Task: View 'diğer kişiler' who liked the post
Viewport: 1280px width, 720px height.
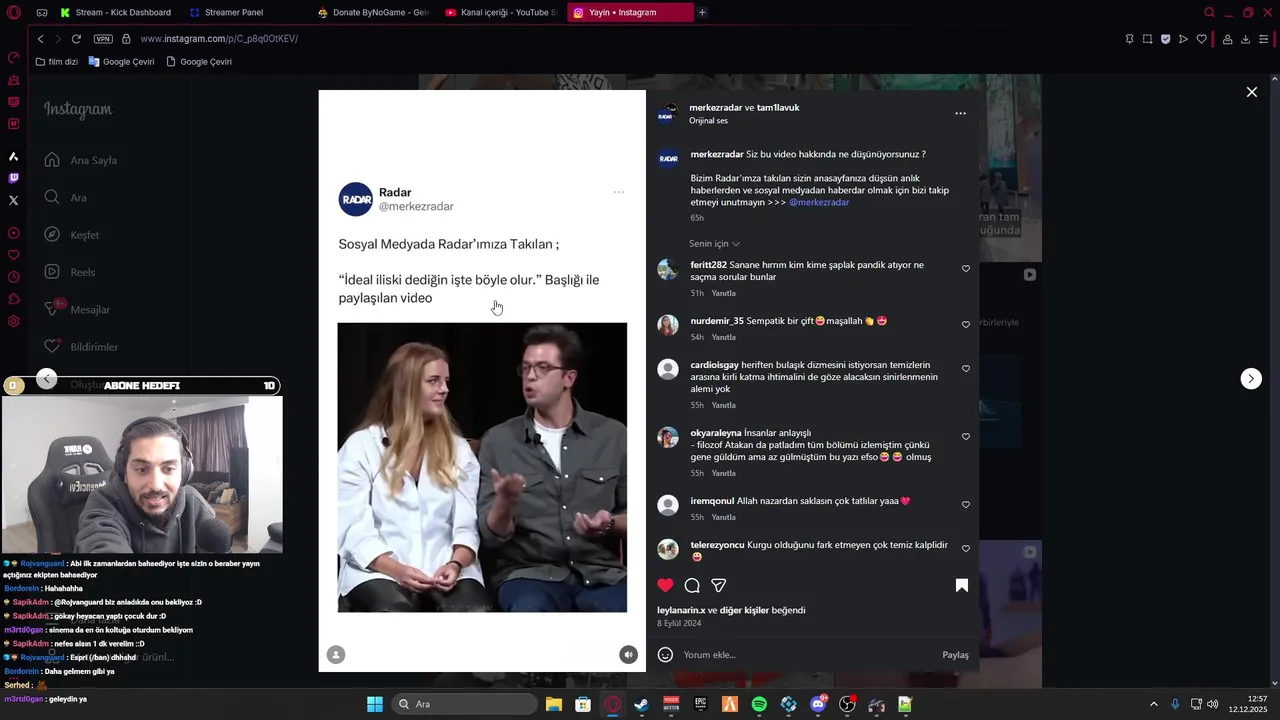Action: click(x=743, y=610)
